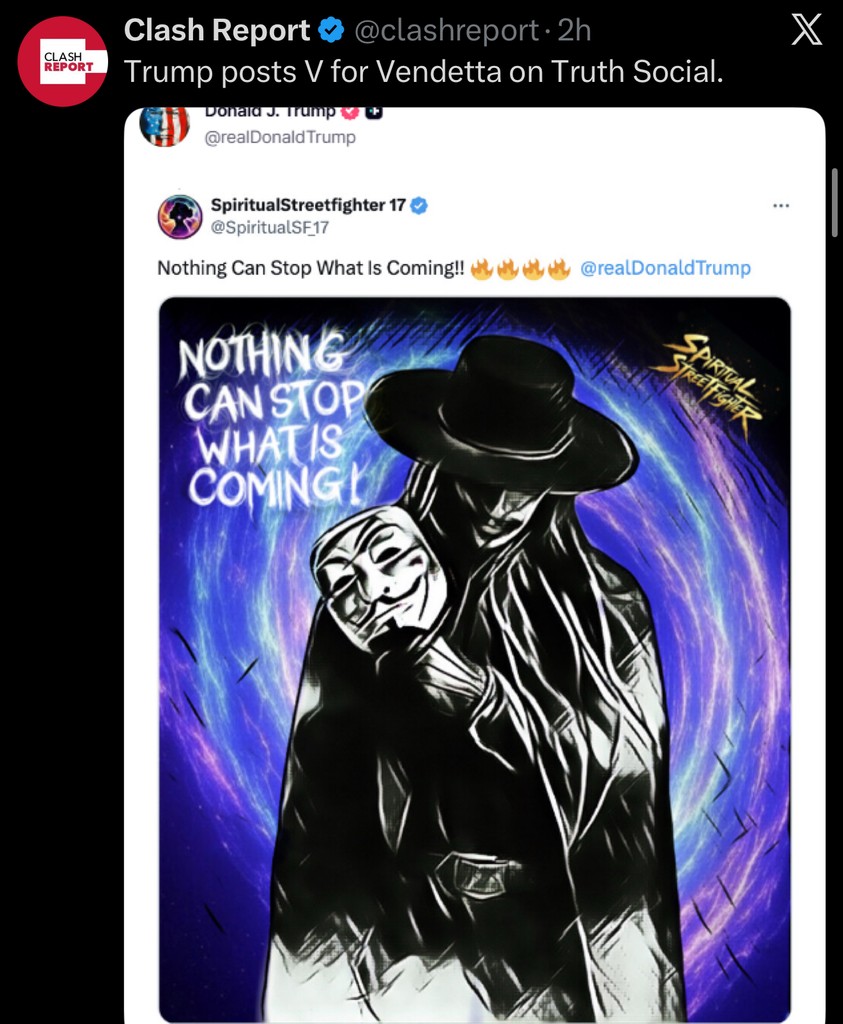Tap Donald J. Trump's flag avatar
The height and width of the screenshot is (1024, 843).
(x=165, y=126)
